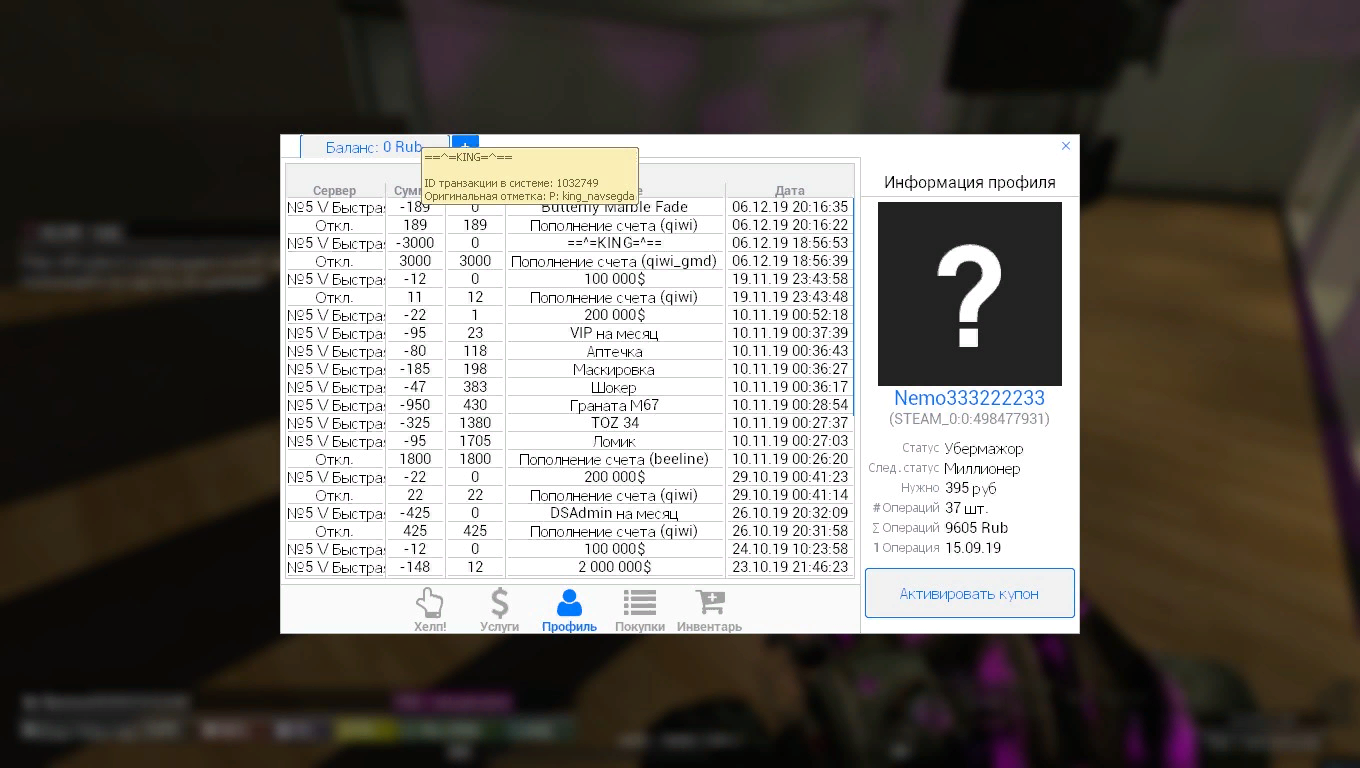
Task: Open the Nemo333222233 profile name link
Action: (x=969, y=398)
